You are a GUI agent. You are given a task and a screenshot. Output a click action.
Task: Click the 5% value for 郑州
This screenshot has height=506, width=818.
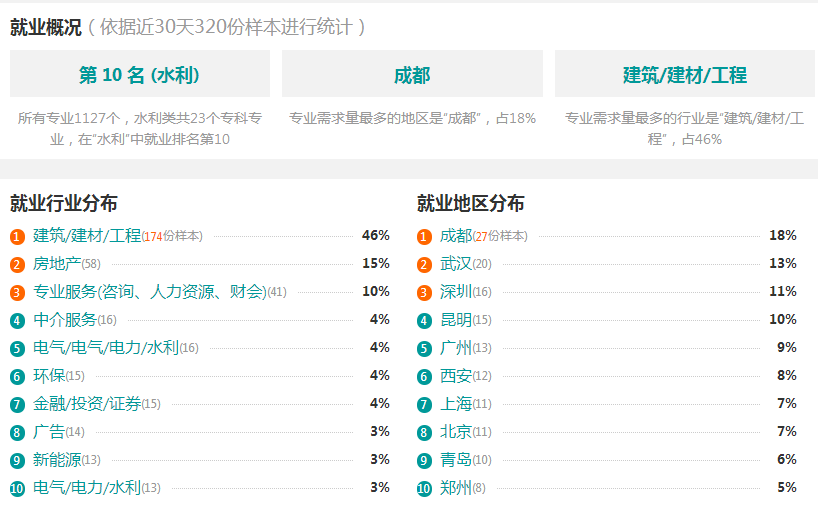[787, 487]
